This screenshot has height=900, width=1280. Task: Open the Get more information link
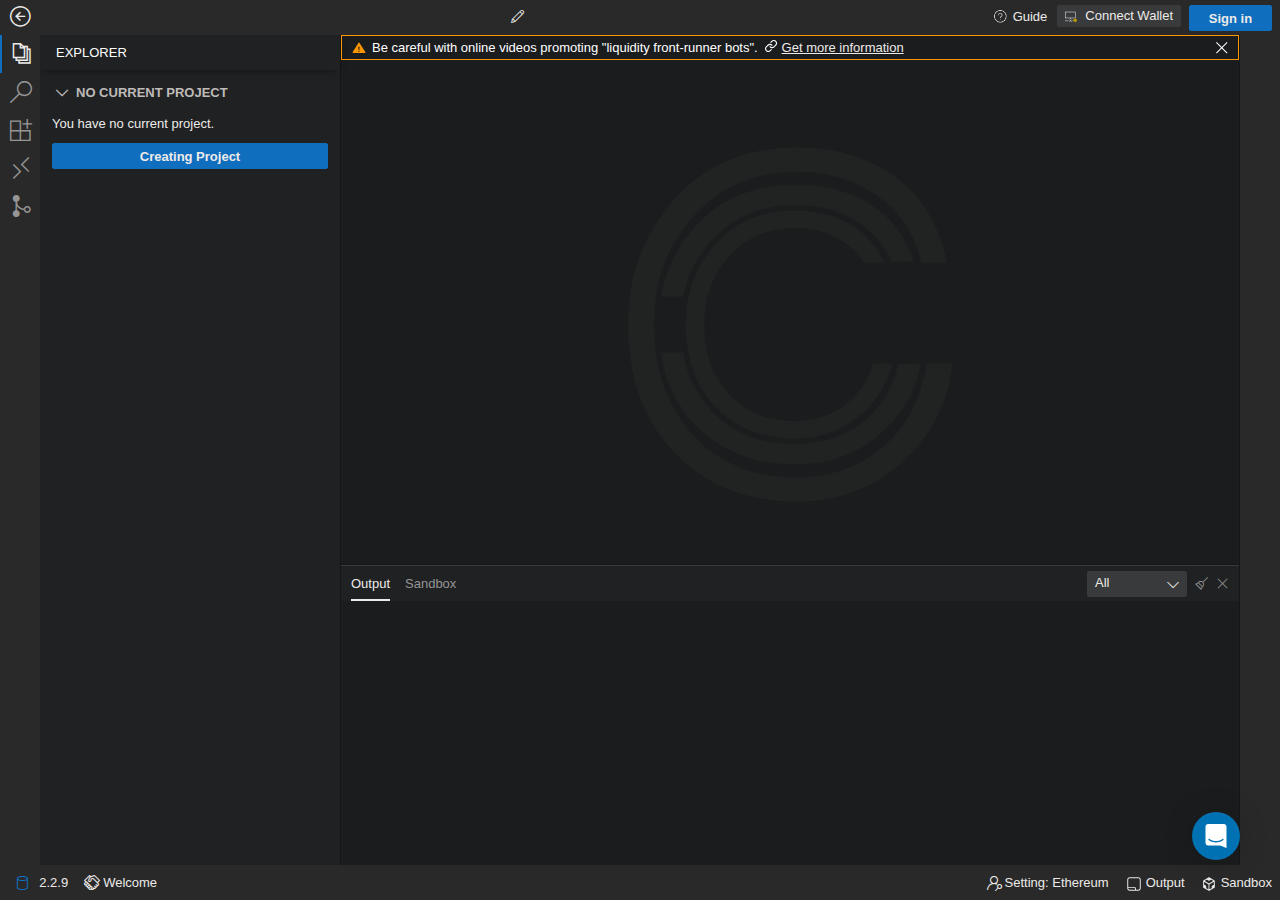pos(842,48)
